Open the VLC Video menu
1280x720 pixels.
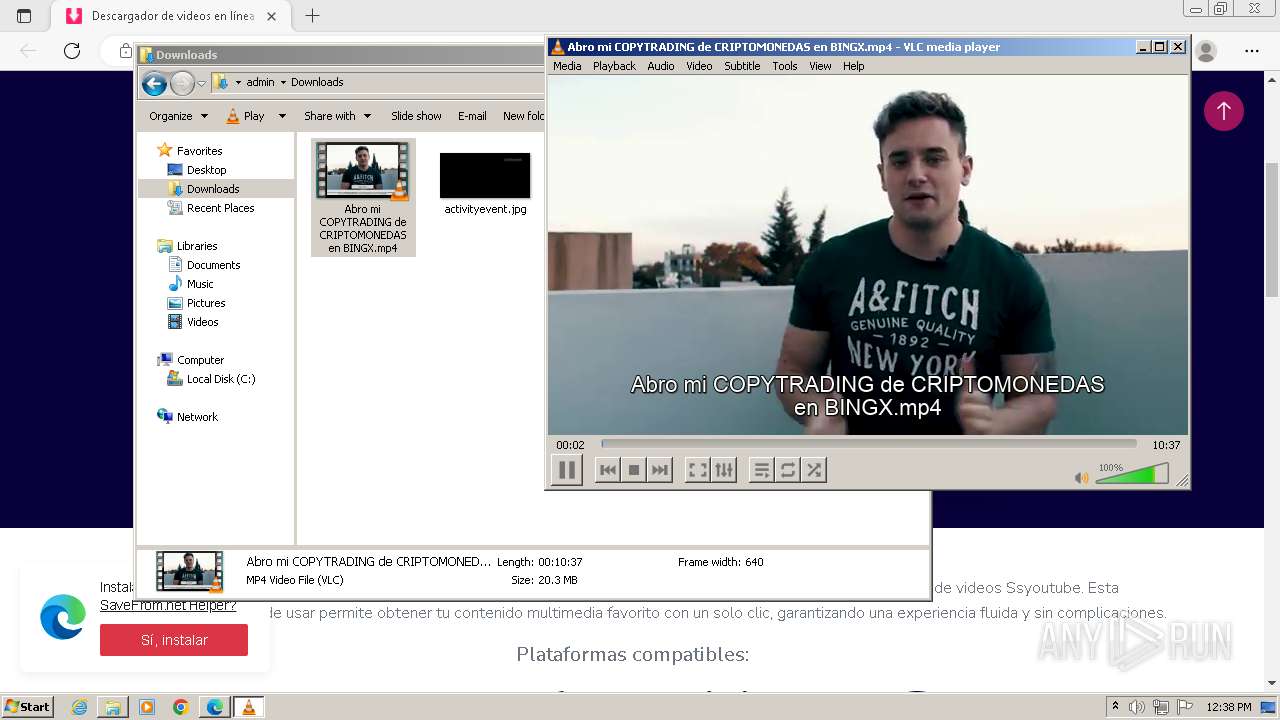click(699, 66)
